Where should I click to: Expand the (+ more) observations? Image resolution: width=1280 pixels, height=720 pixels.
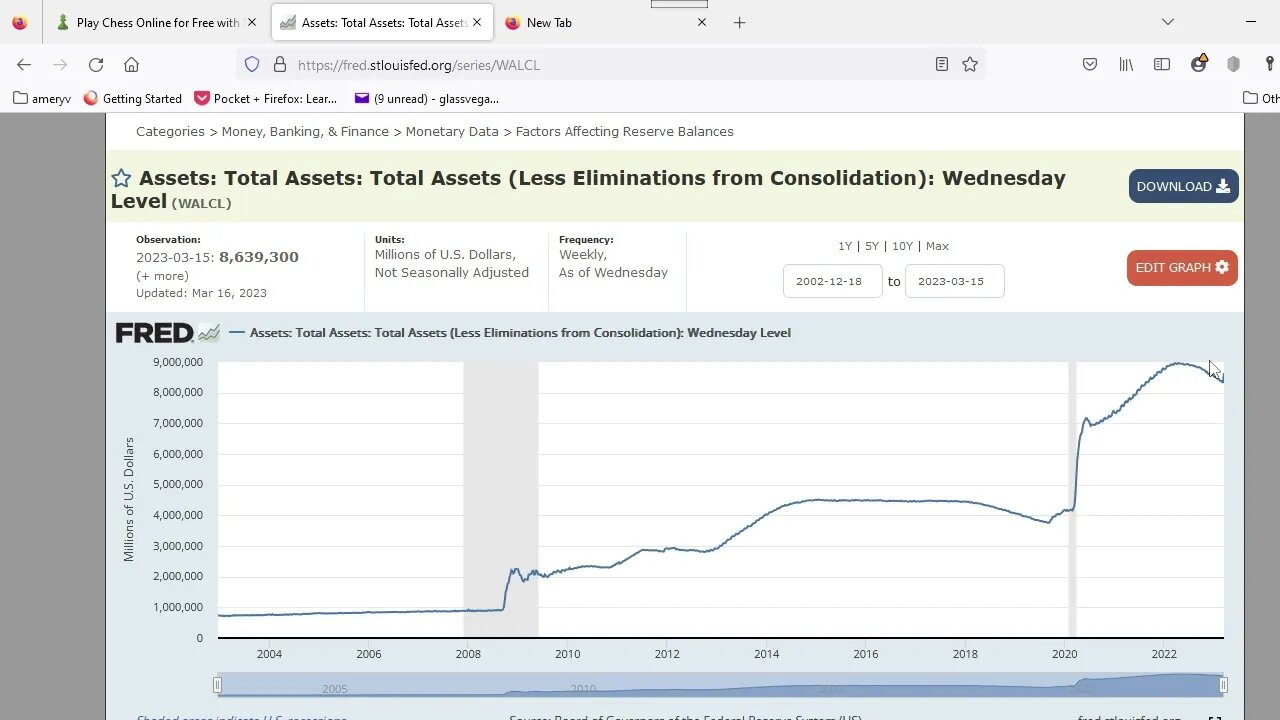point(162,276)
